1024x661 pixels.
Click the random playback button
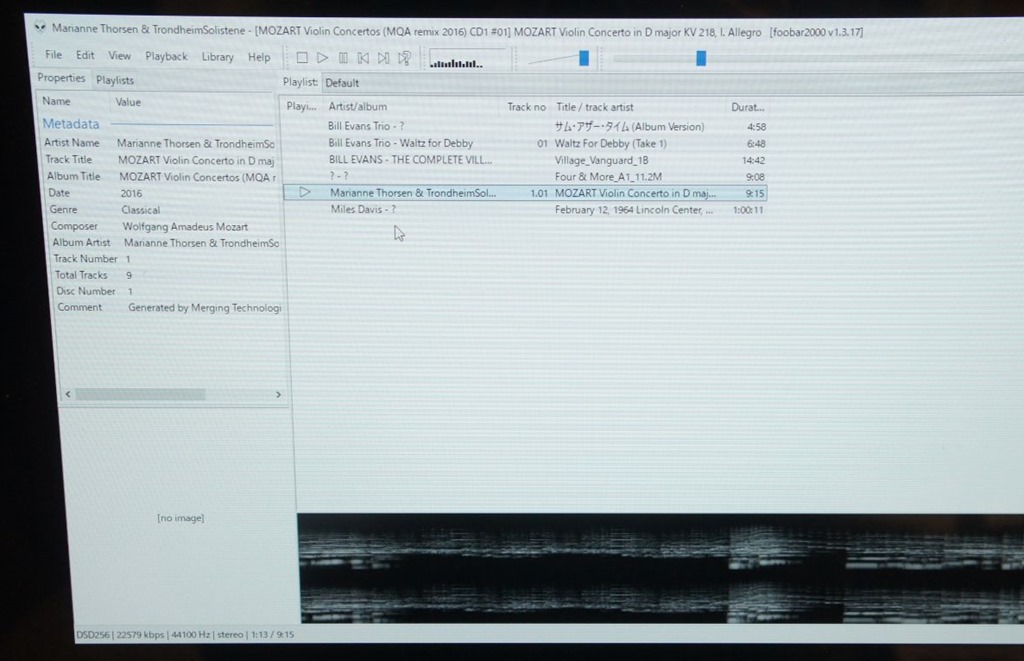404,59
